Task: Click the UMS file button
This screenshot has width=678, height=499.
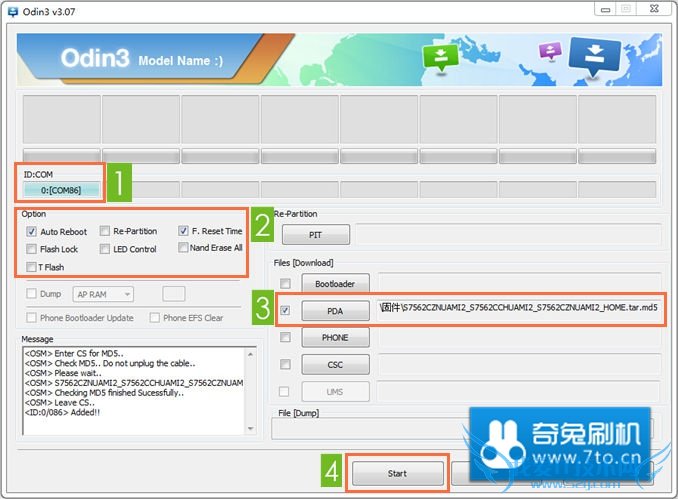Action: pos(336,392)
